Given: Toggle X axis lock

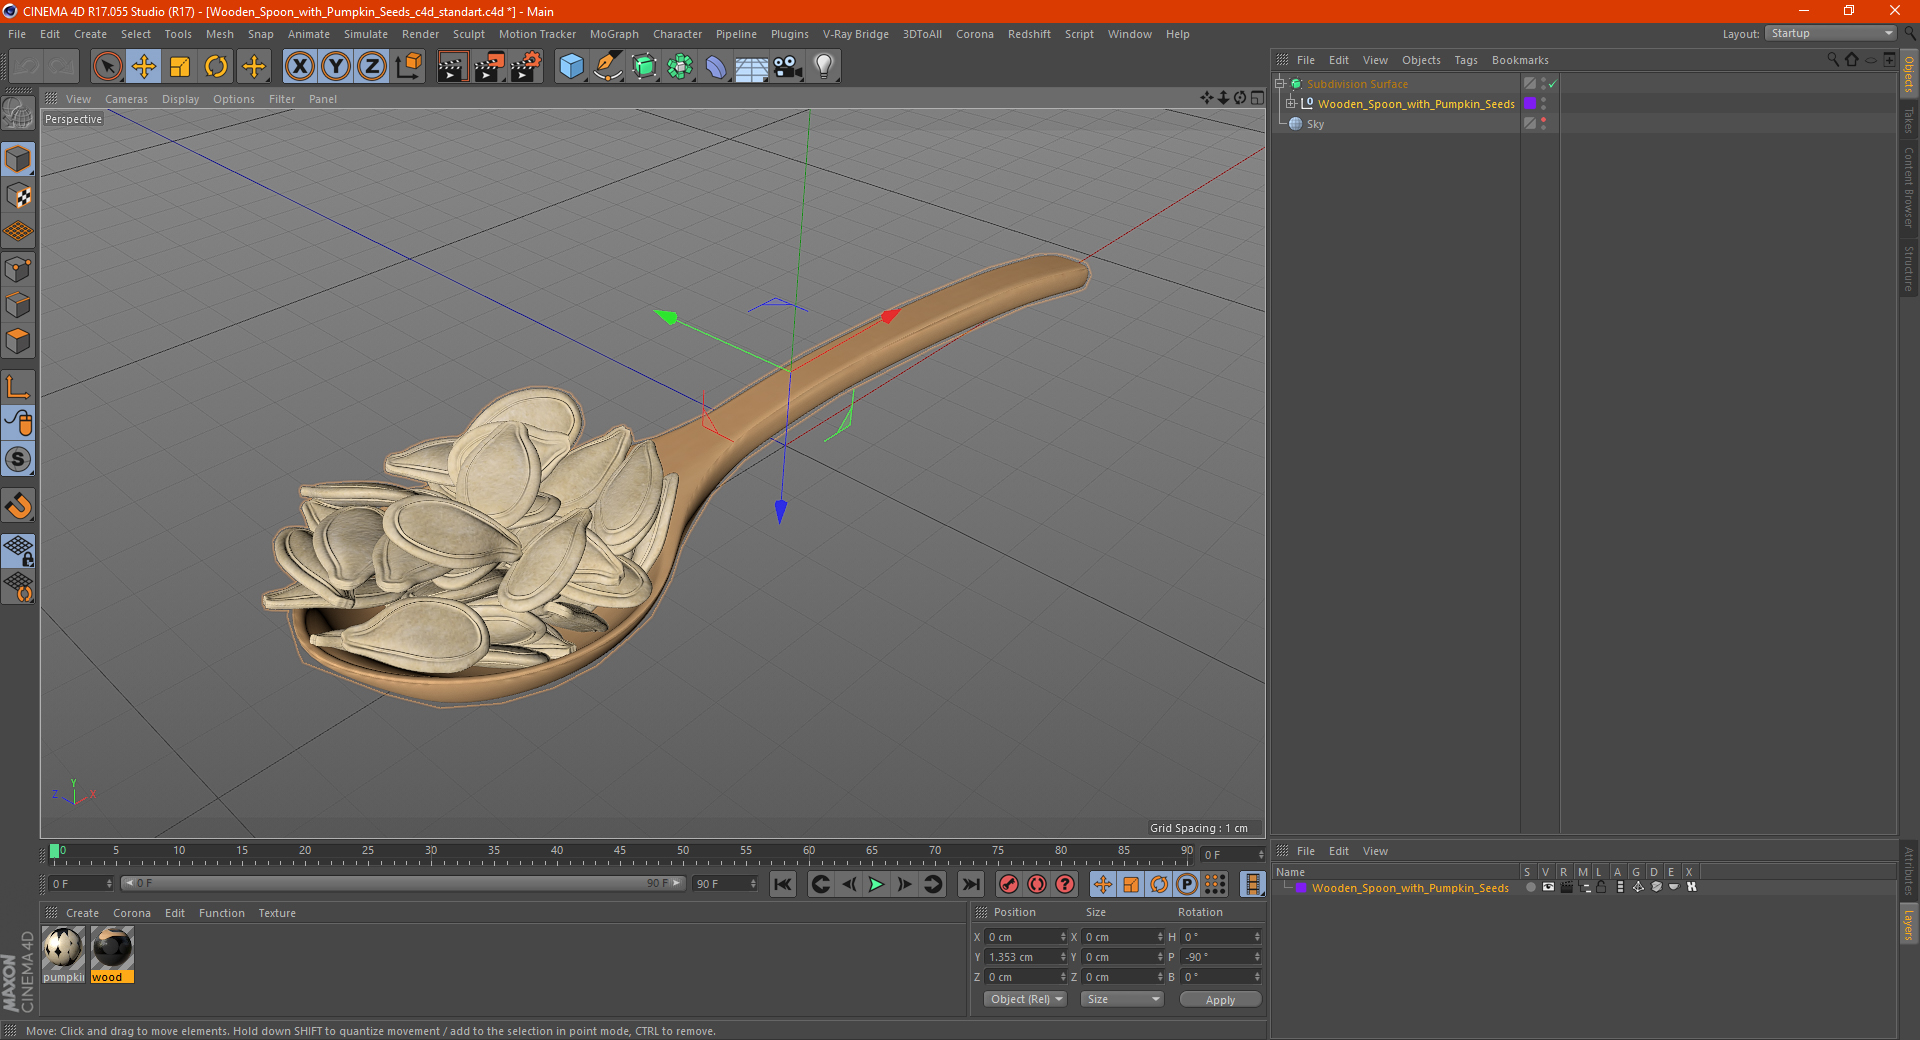Looking at the screenshot, I should point(299,67).
